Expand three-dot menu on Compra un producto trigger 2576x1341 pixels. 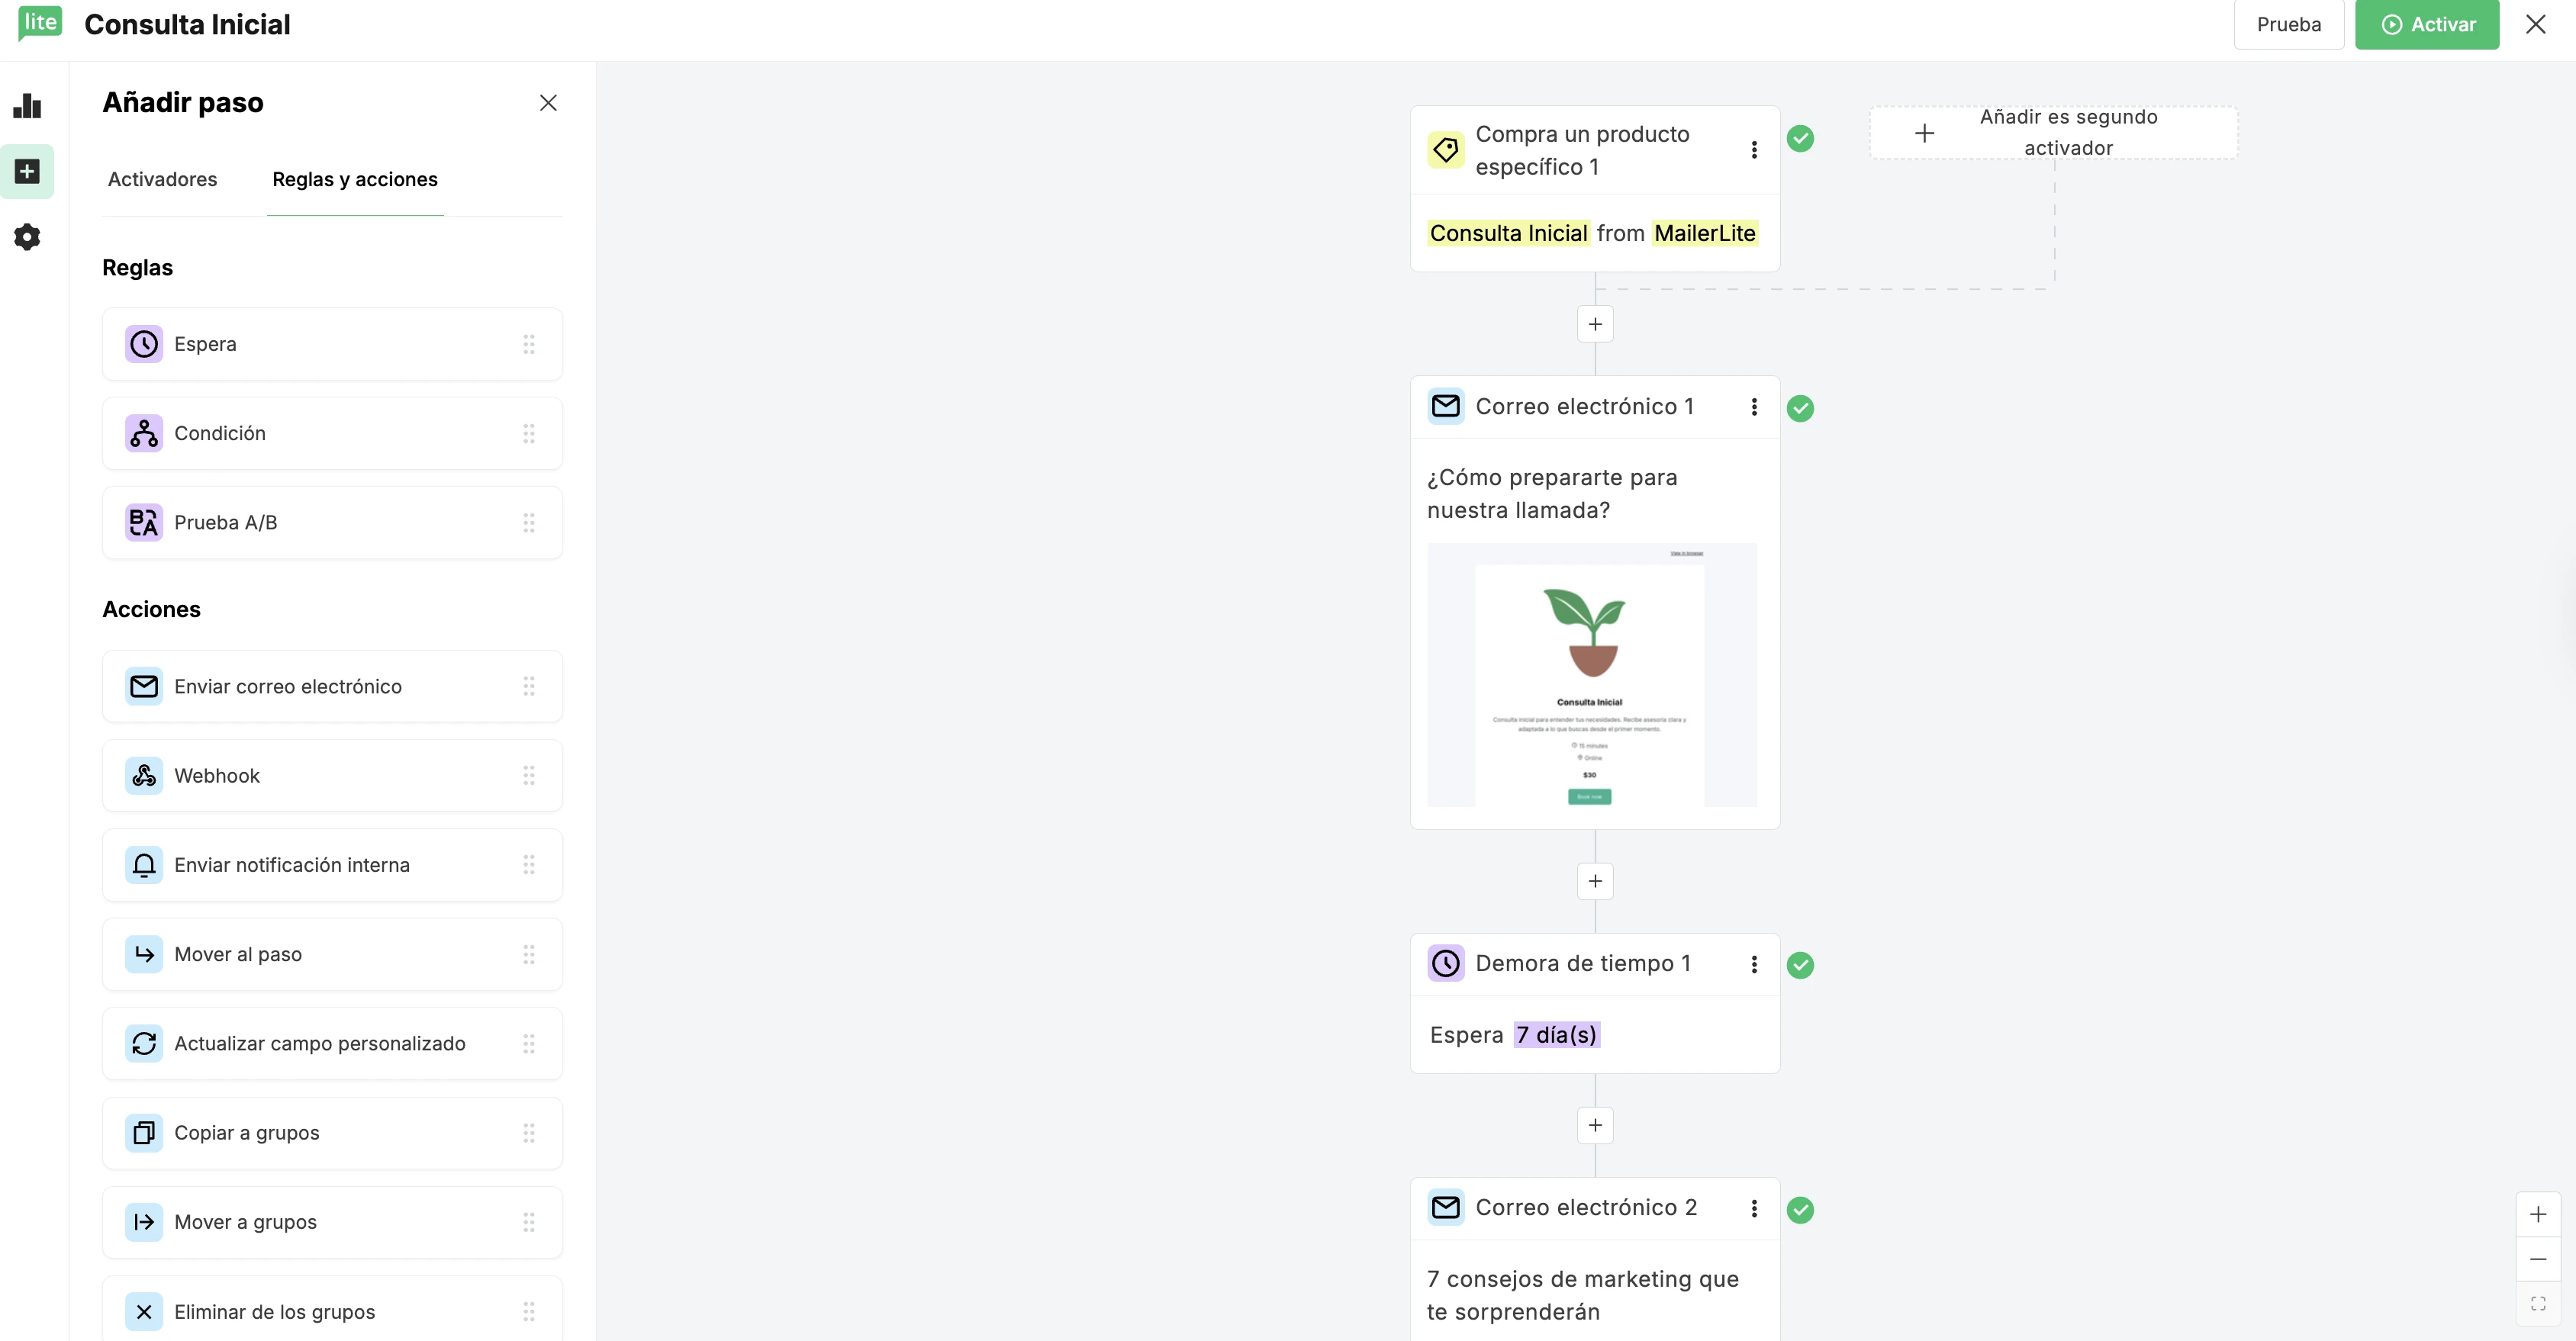(x=1754, y=150)
